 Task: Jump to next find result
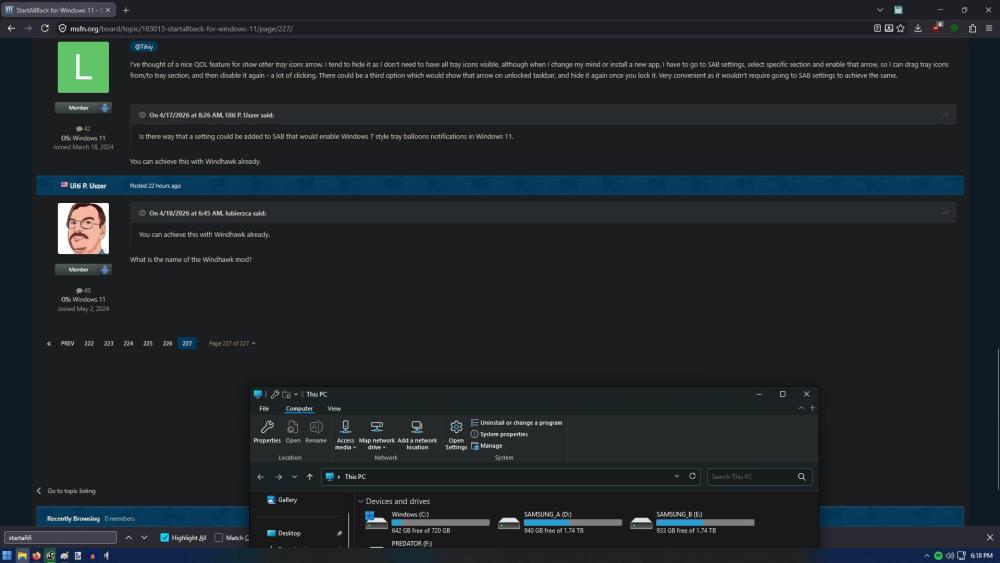click(144, 537)
